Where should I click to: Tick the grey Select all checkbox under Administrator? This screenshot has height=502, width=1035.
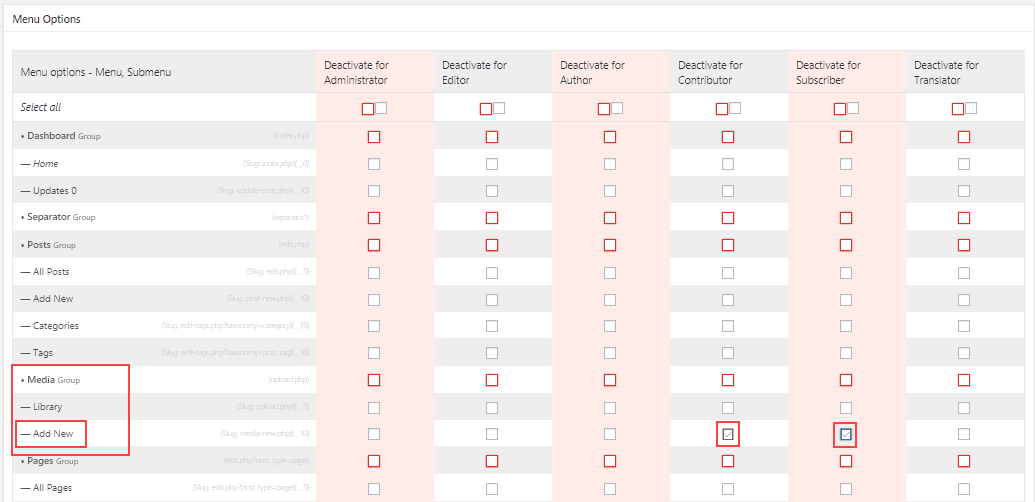381,108
